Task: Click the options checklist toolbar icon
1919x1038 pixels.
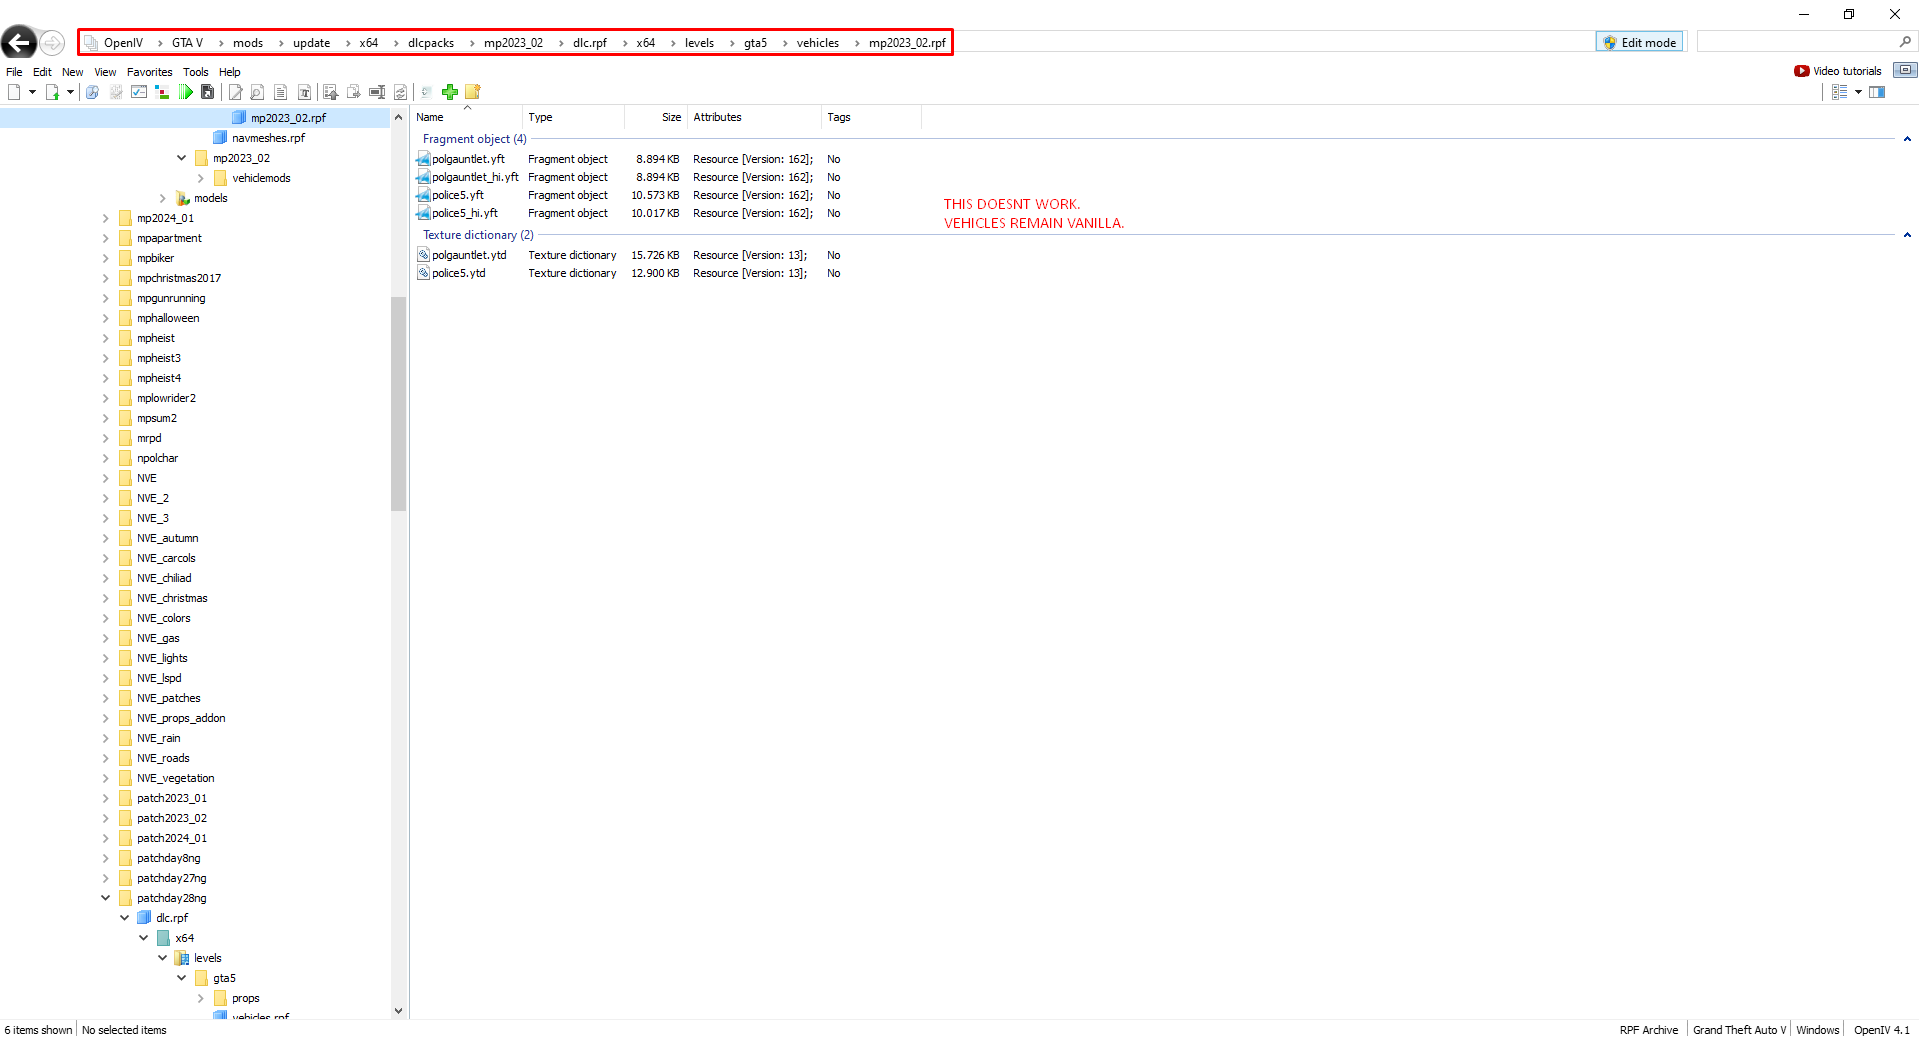Action: point(139,92)
